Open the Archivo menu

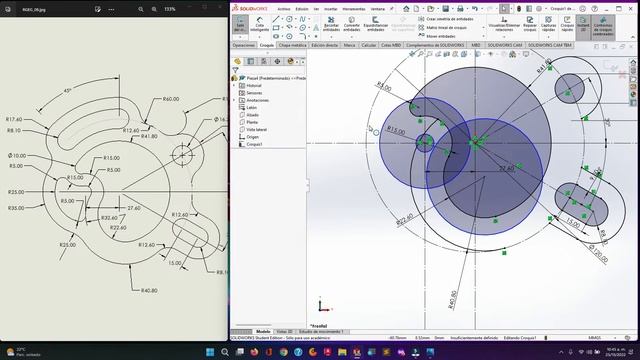point(284,9)
